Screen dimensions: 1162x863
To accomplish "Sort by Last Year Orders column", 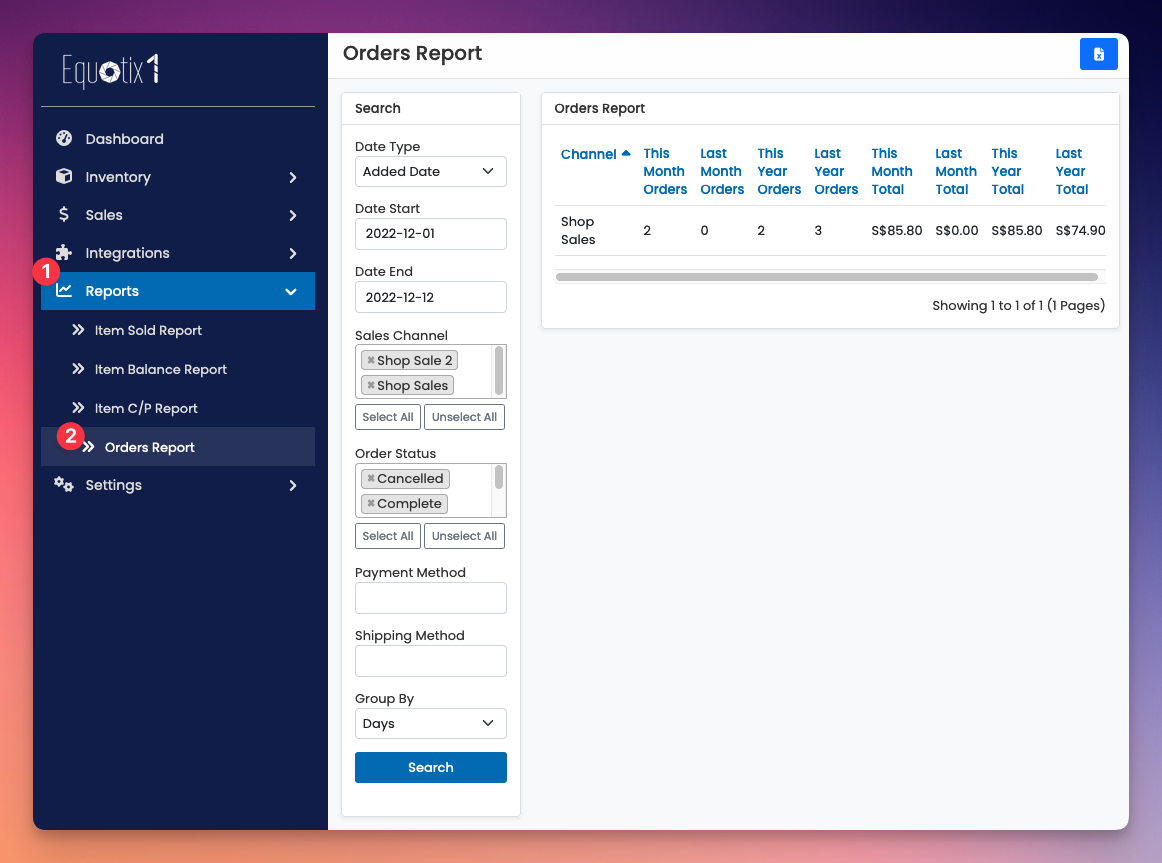I will click(836, 171).
